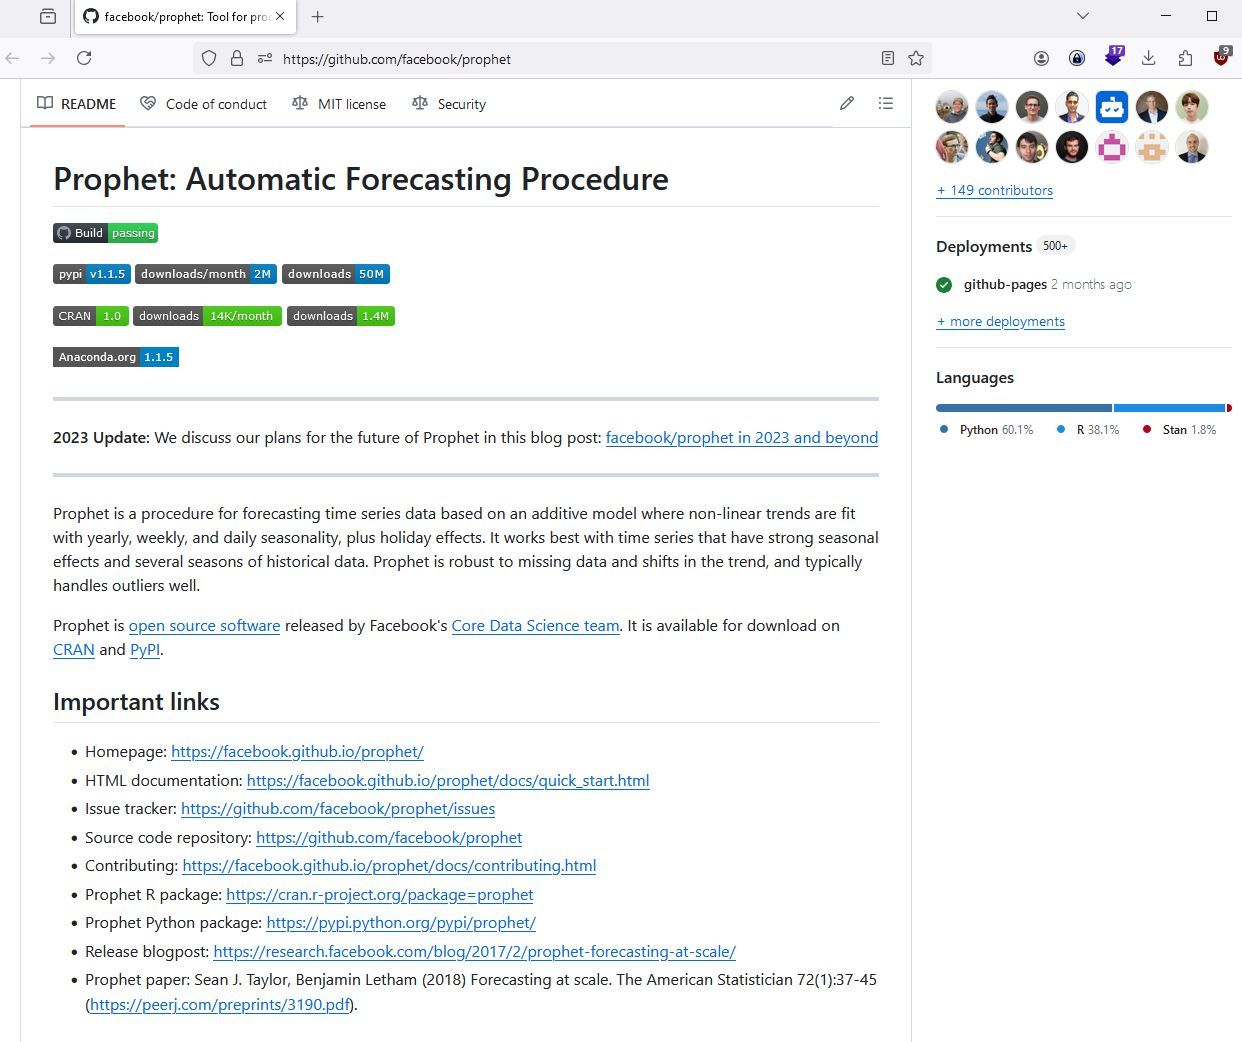The height and width of the screenshot is (1042, 1242).
Task: Open the downloads arrow icon
Action: click(x=1149, y=58)
